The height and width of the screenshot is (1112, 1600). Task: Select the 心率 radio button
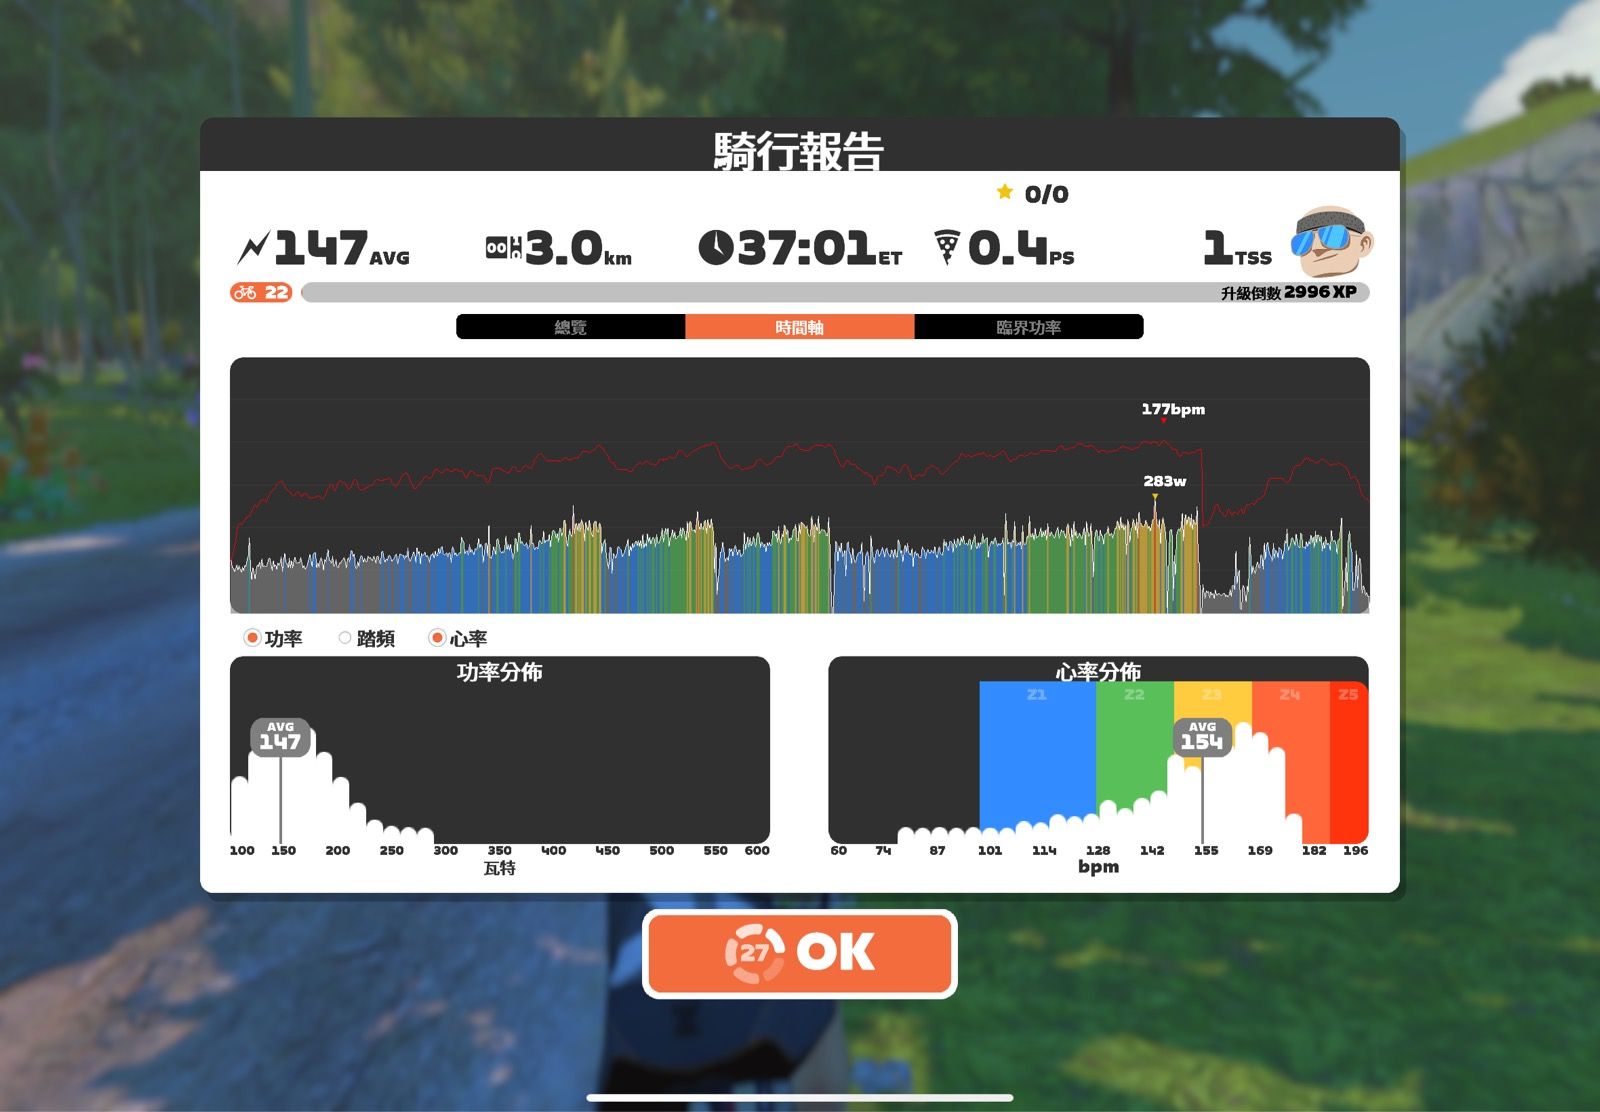pos(437,637)
